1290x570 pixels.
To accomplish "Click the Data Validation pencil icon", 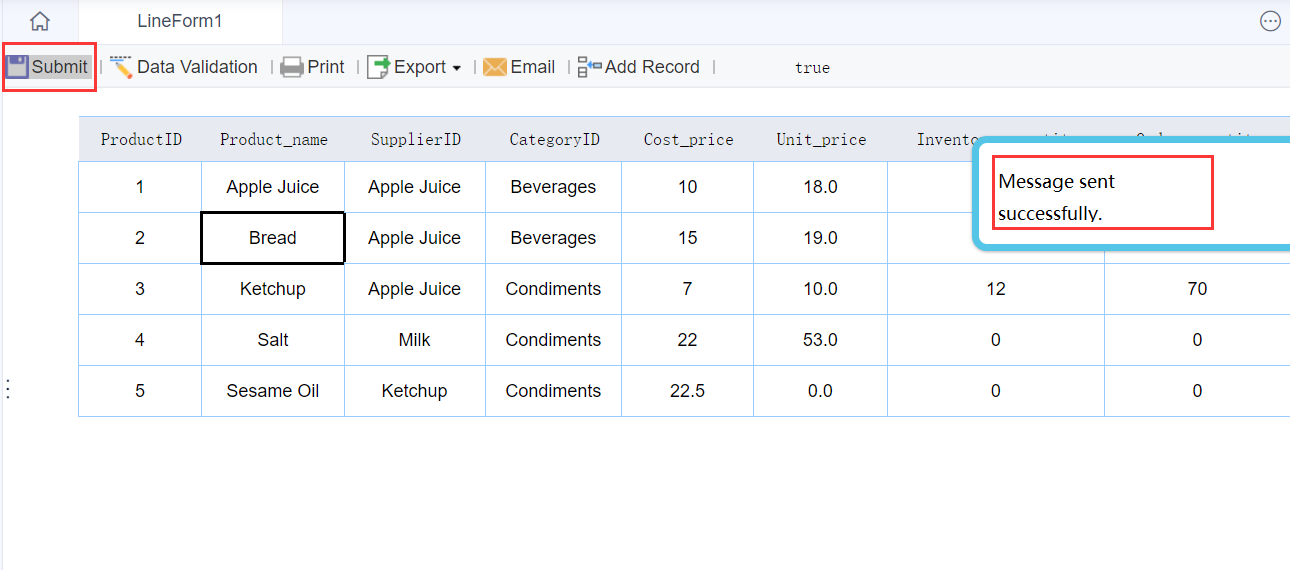I will (121, 67).
